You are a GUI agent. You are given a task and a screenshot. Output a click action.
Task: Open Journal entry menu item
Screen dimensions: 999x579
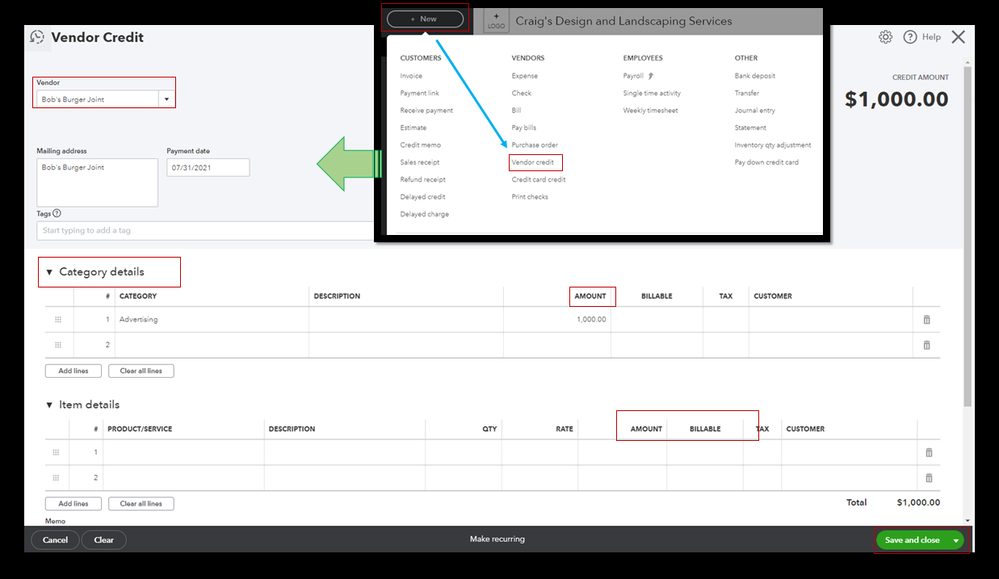coord(754,110)
